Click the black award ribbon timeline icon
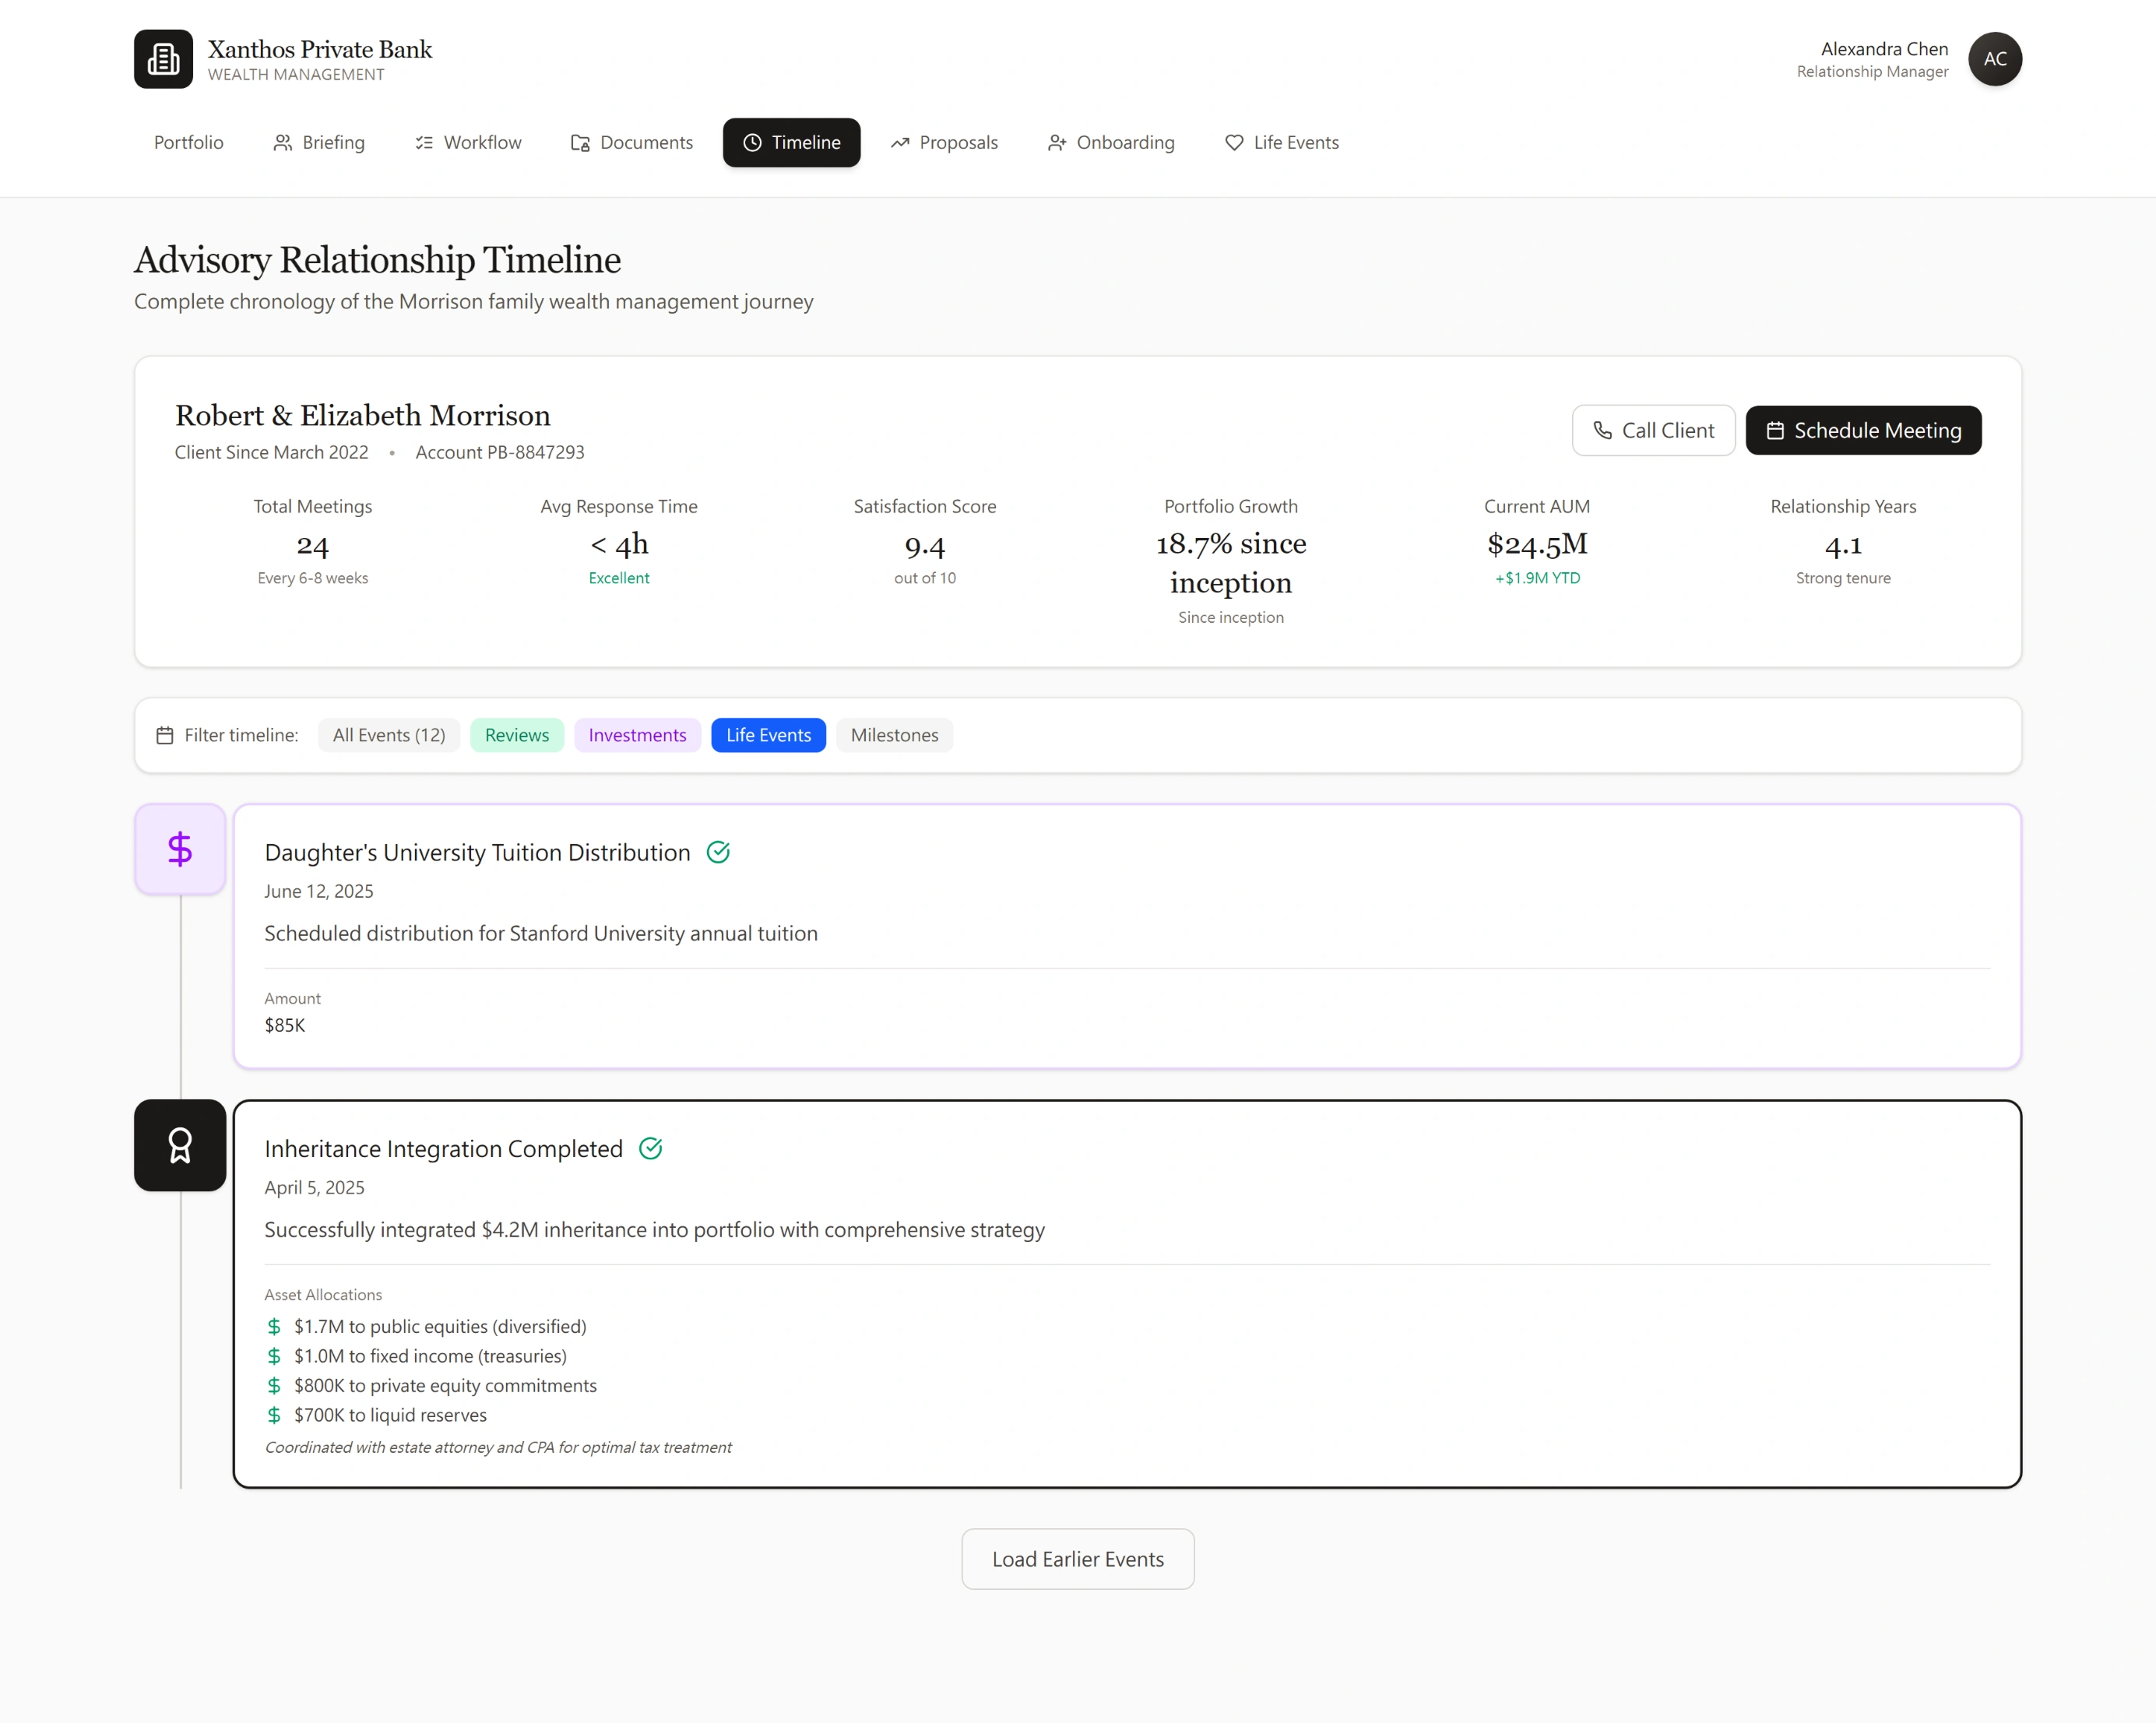This screenshot has height=1723, width=2156. pyautogui.click(x=180, y=1145)
